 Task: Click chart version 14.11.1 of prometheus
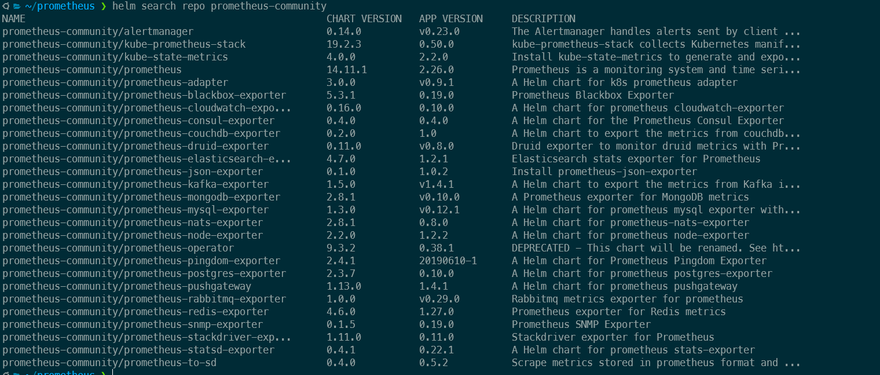[x=346, y=70]
